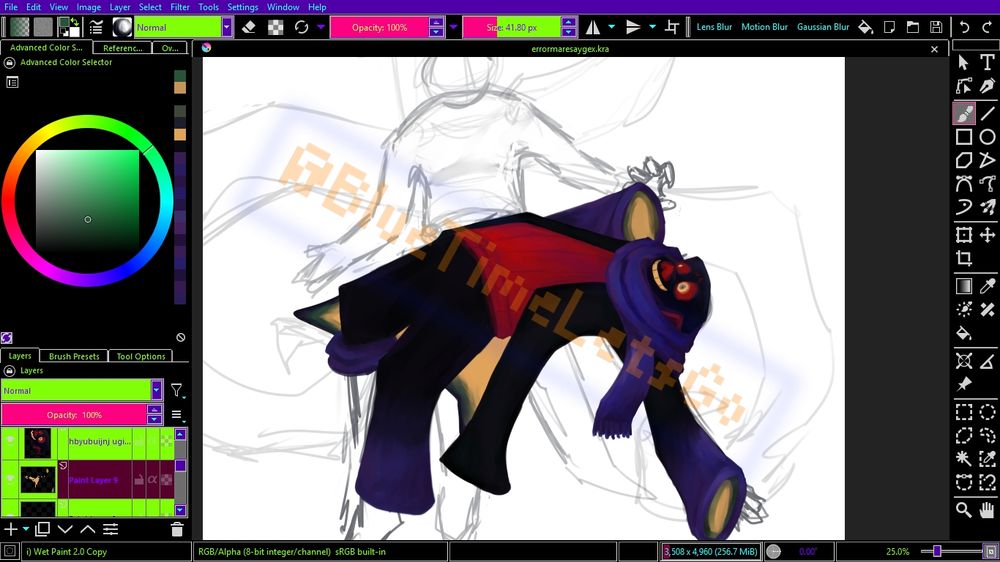Duplicate the current layer

click(43, 529)
